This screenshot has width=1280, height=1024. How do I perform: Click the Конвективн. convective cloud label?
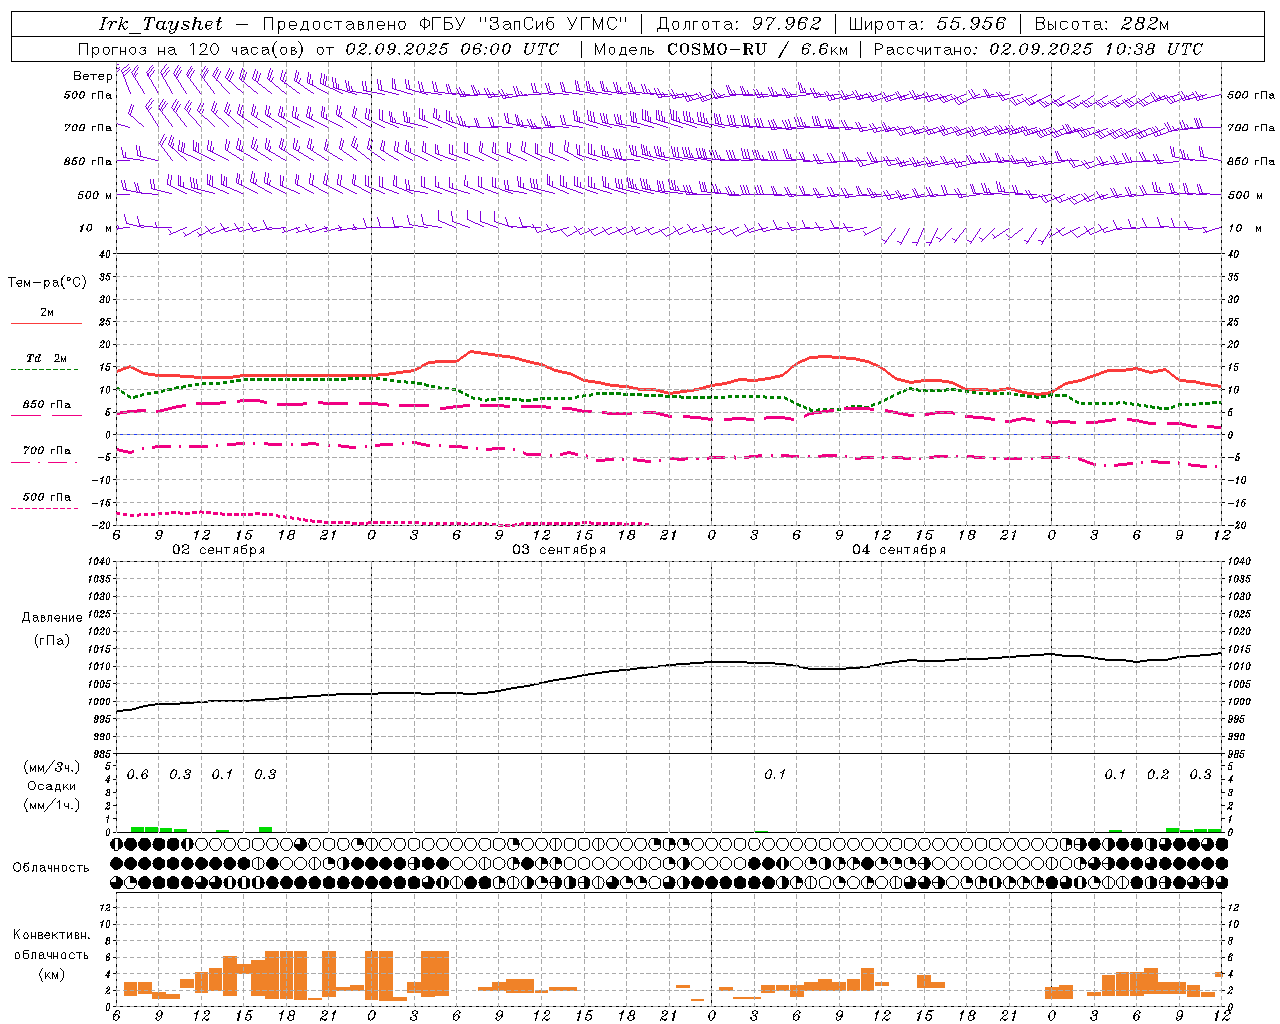51,936
